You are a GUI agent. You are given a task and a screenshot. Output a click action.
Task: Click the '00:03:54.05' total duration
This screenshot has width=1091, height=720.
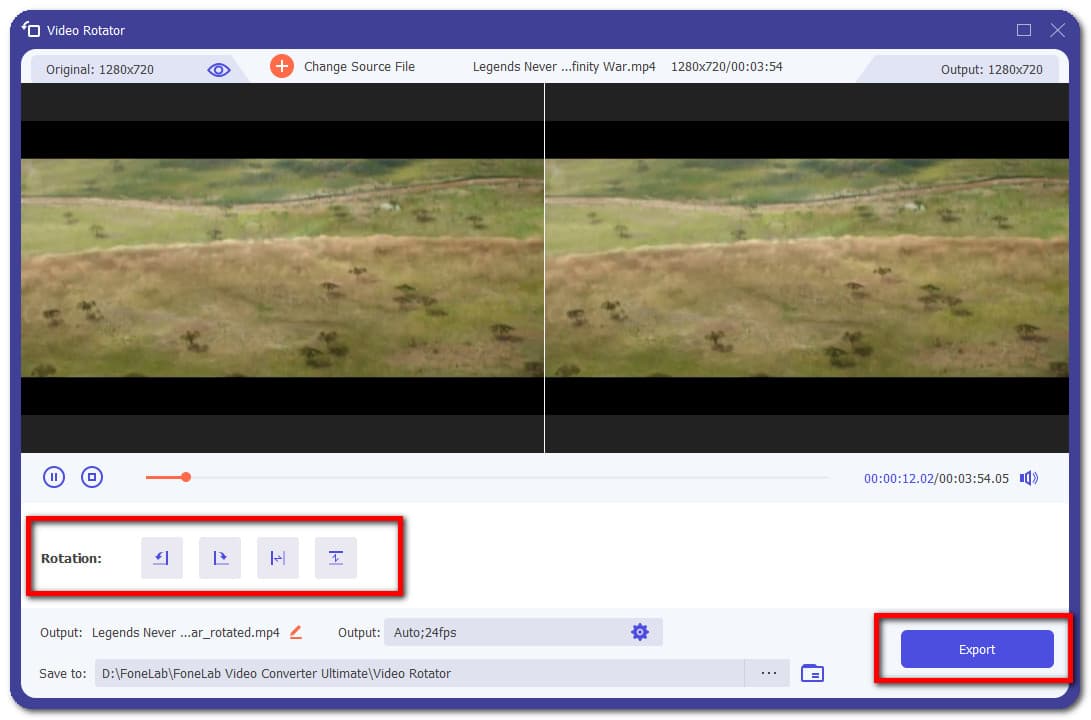[x=973, y=479]
